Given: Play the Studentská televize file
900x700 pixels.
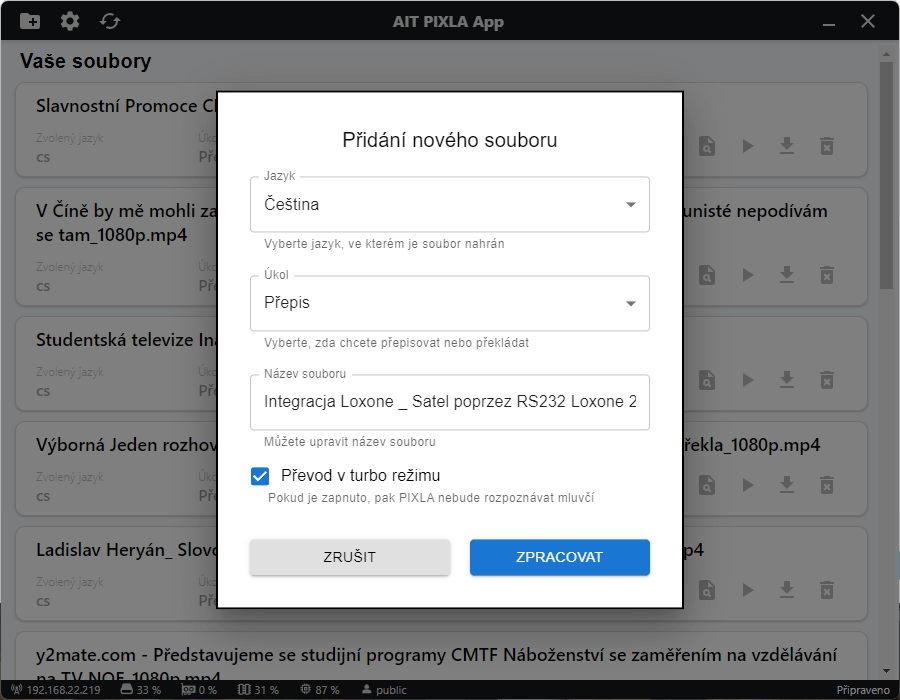Looking at the screenshot, I should 747,380.
